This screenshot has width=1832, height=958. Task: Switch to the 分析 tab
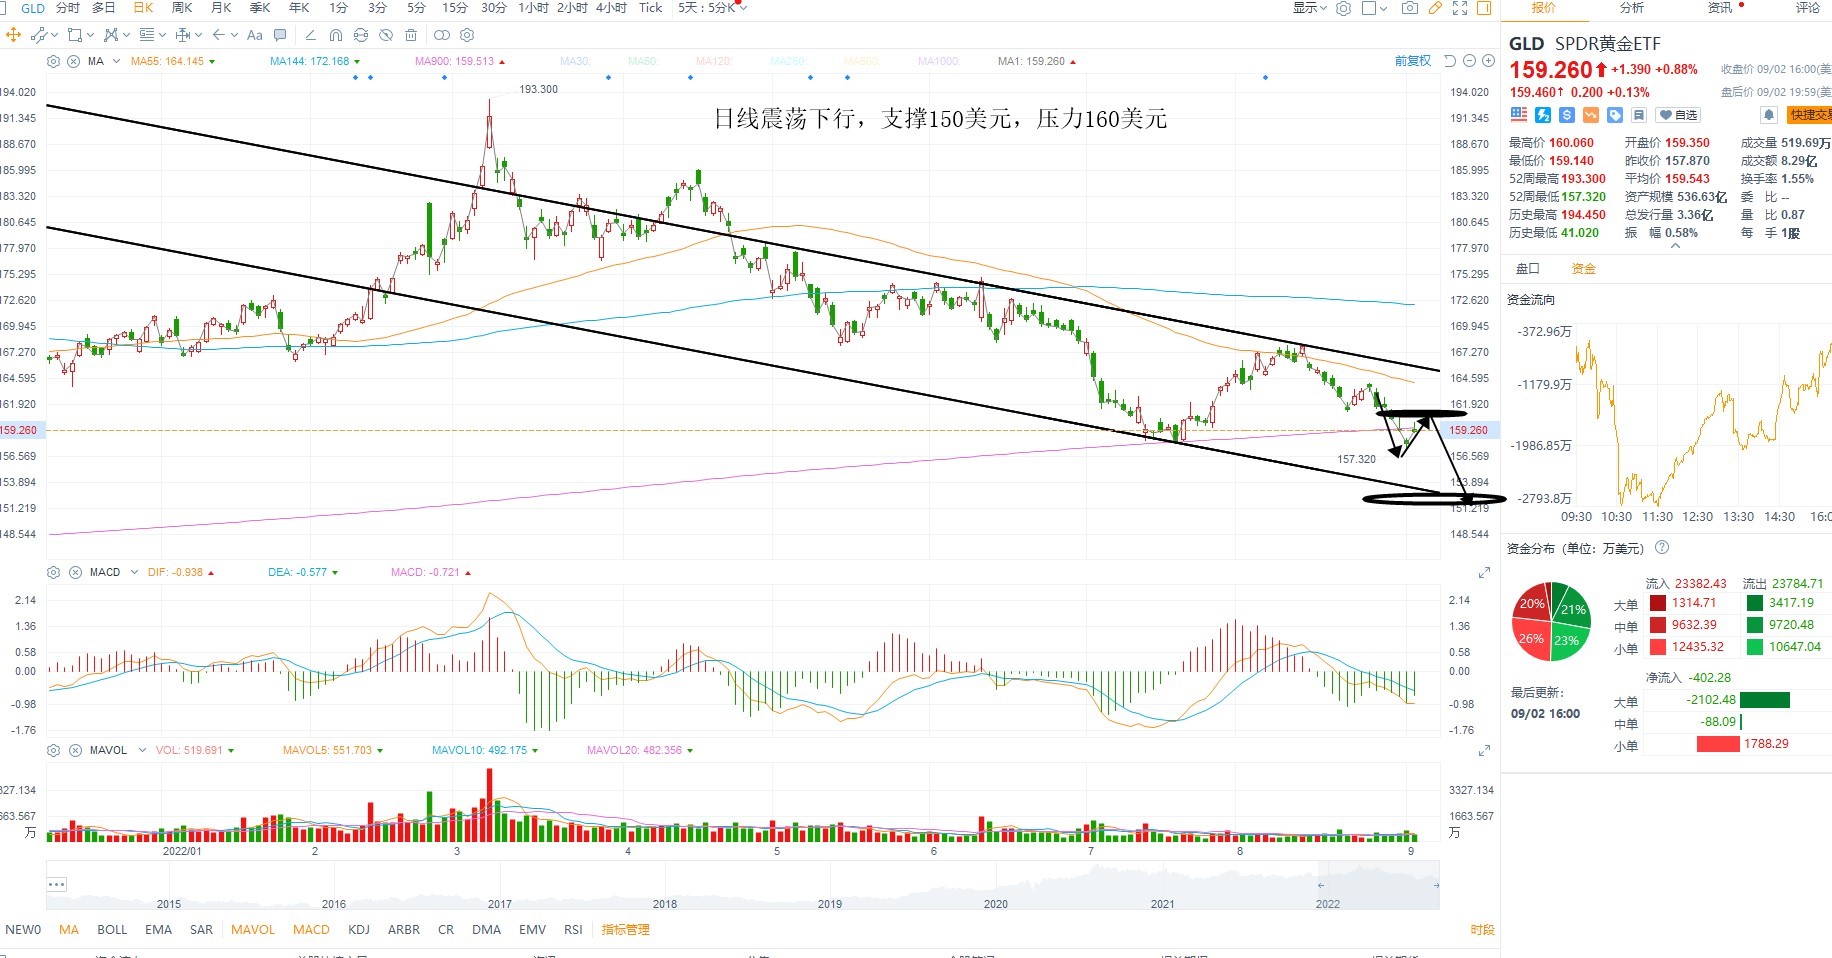tap(1632, 8)
